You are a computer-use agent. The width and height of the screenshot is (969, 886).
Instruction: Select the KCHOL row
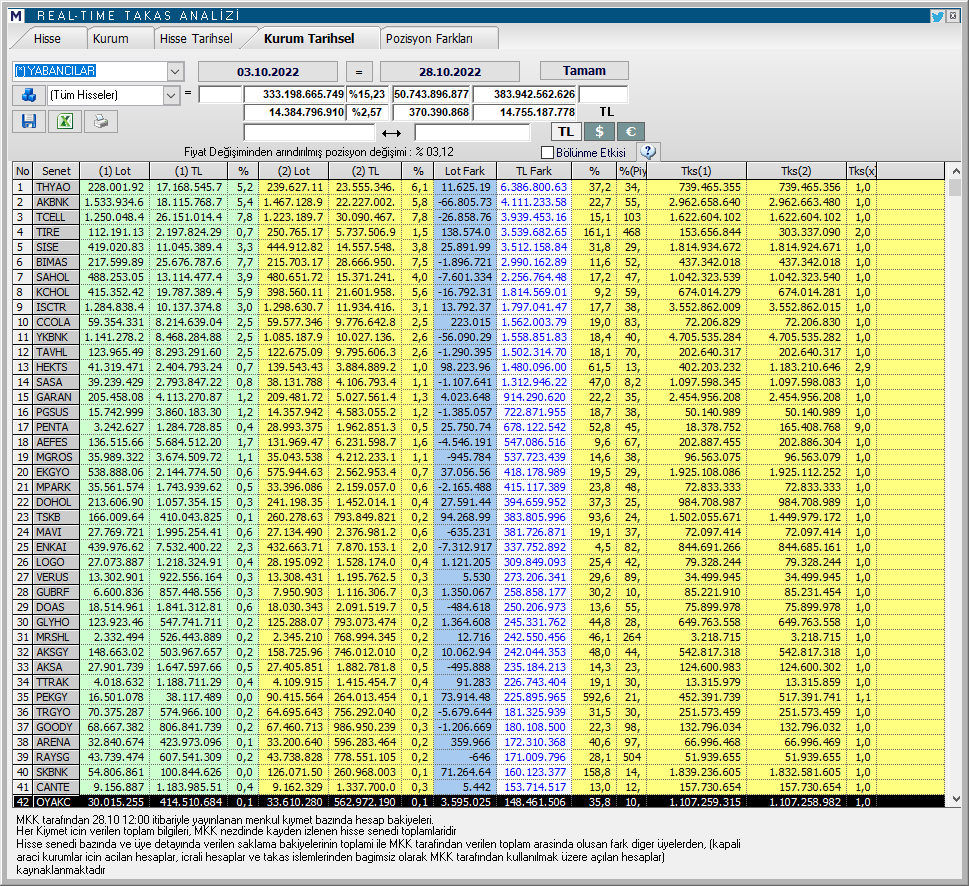point(478,292)
